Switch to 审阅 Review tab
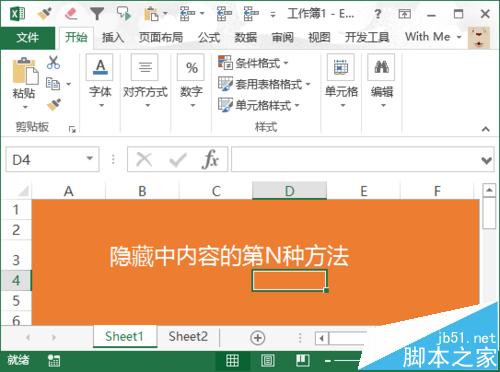 click(x=282, y=37)
